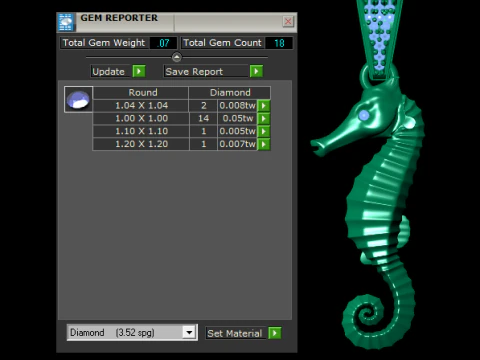Click the "Total Gem Weight" label
The image size is (480, 360).
pyautogui.click(x=104, y=43)
